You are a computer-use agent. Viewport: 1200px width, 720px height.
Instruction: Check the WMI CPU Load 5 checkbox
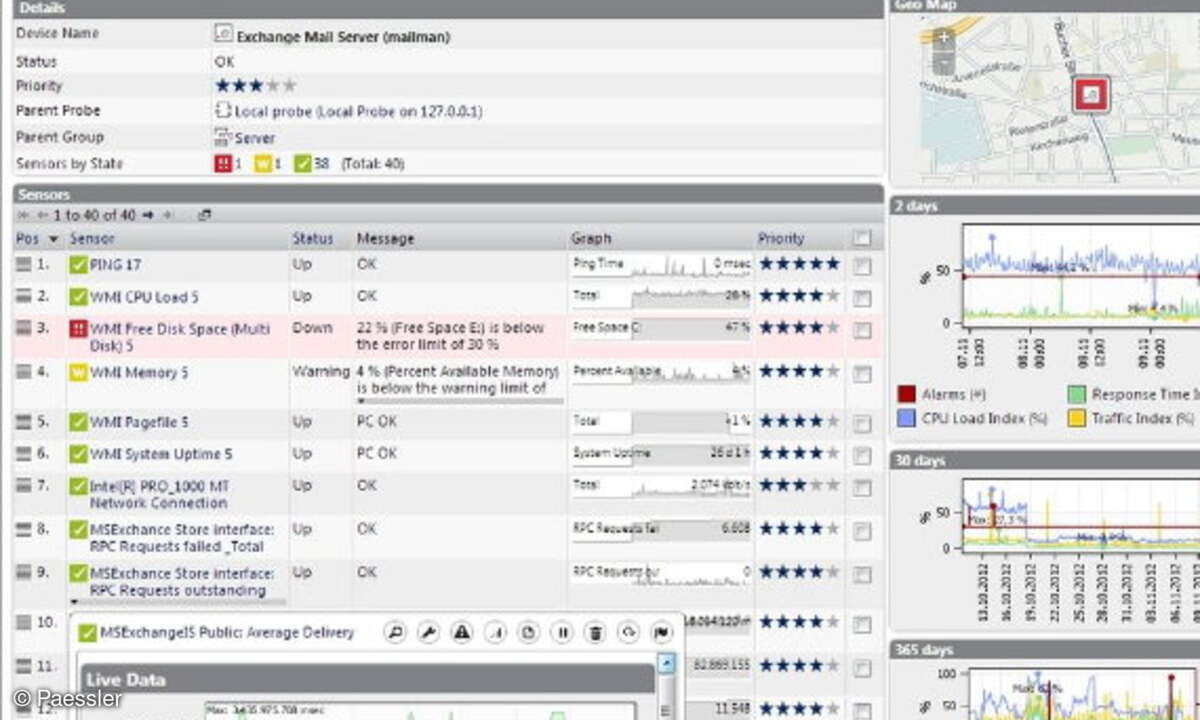point(863,298)
